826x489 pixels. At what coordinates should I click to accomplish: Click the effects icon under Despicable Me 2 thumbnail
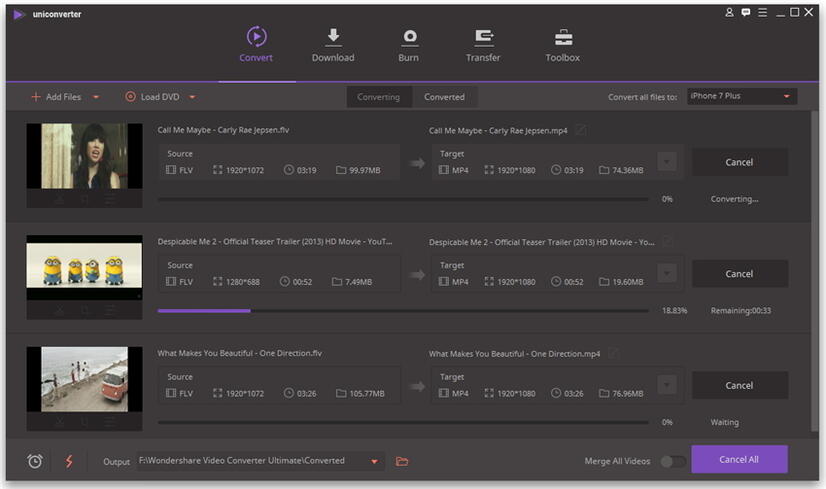pyautogui.click(x=110, y=311)
